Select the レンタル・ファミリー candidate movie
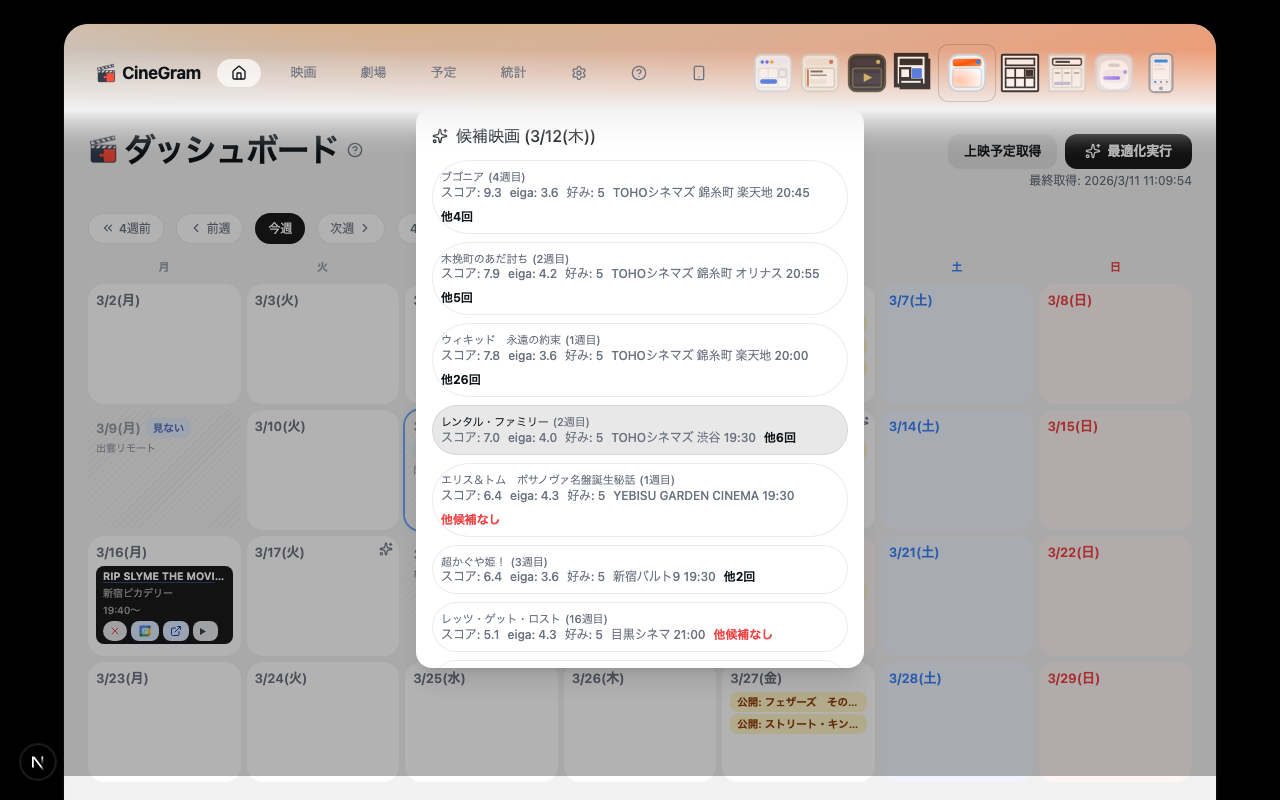 point(639,430)
